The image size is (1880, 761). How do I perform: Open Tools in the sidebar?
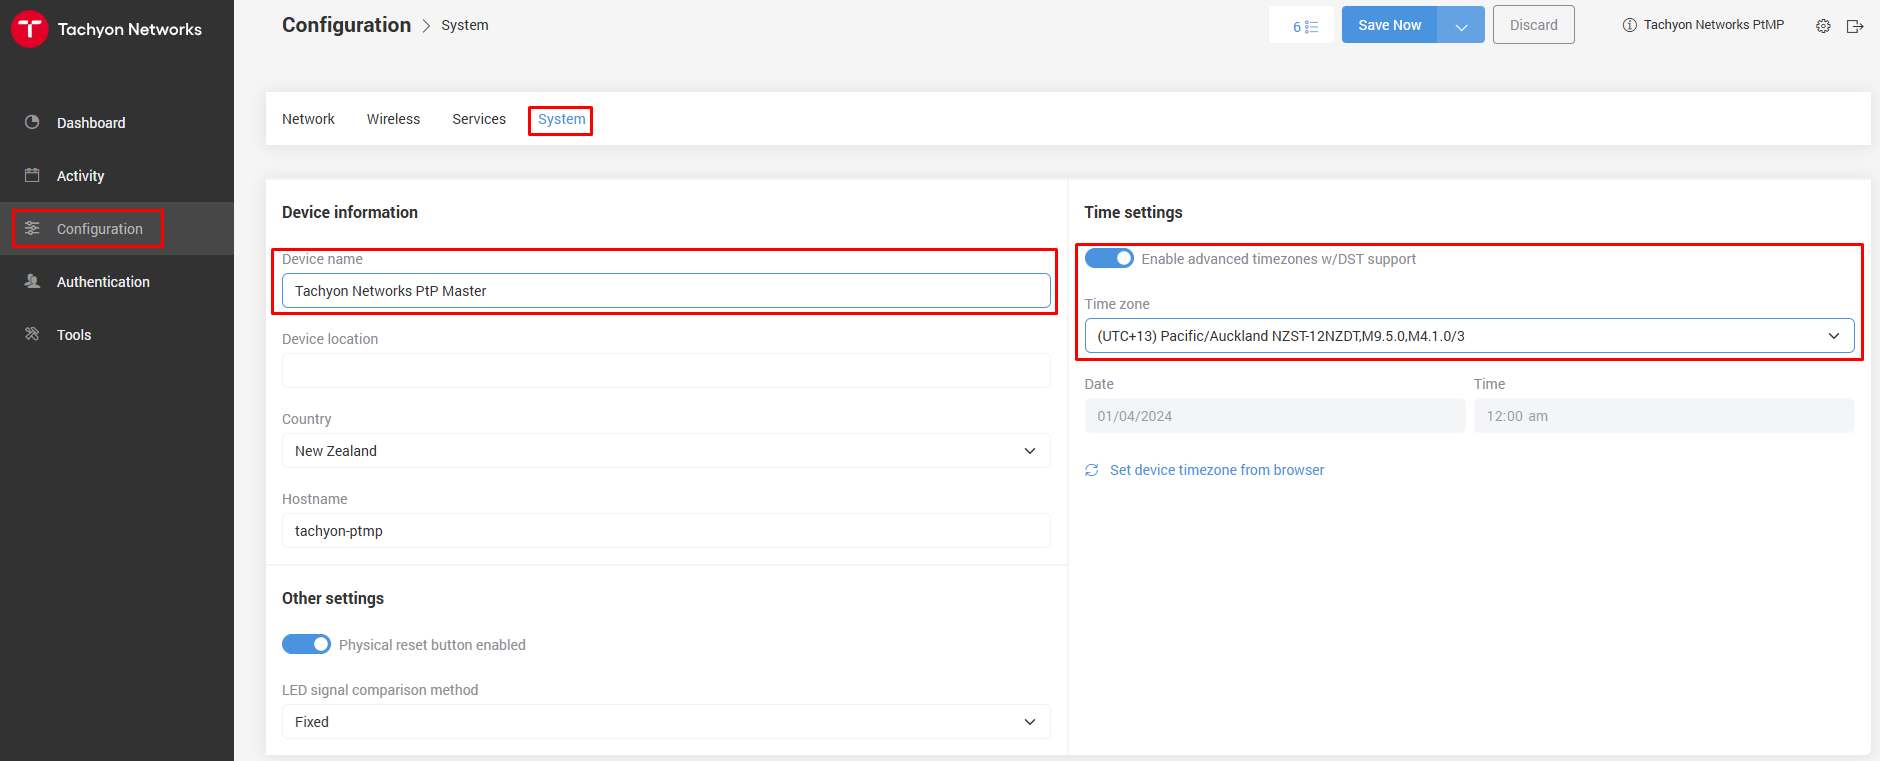coord(117,334)
